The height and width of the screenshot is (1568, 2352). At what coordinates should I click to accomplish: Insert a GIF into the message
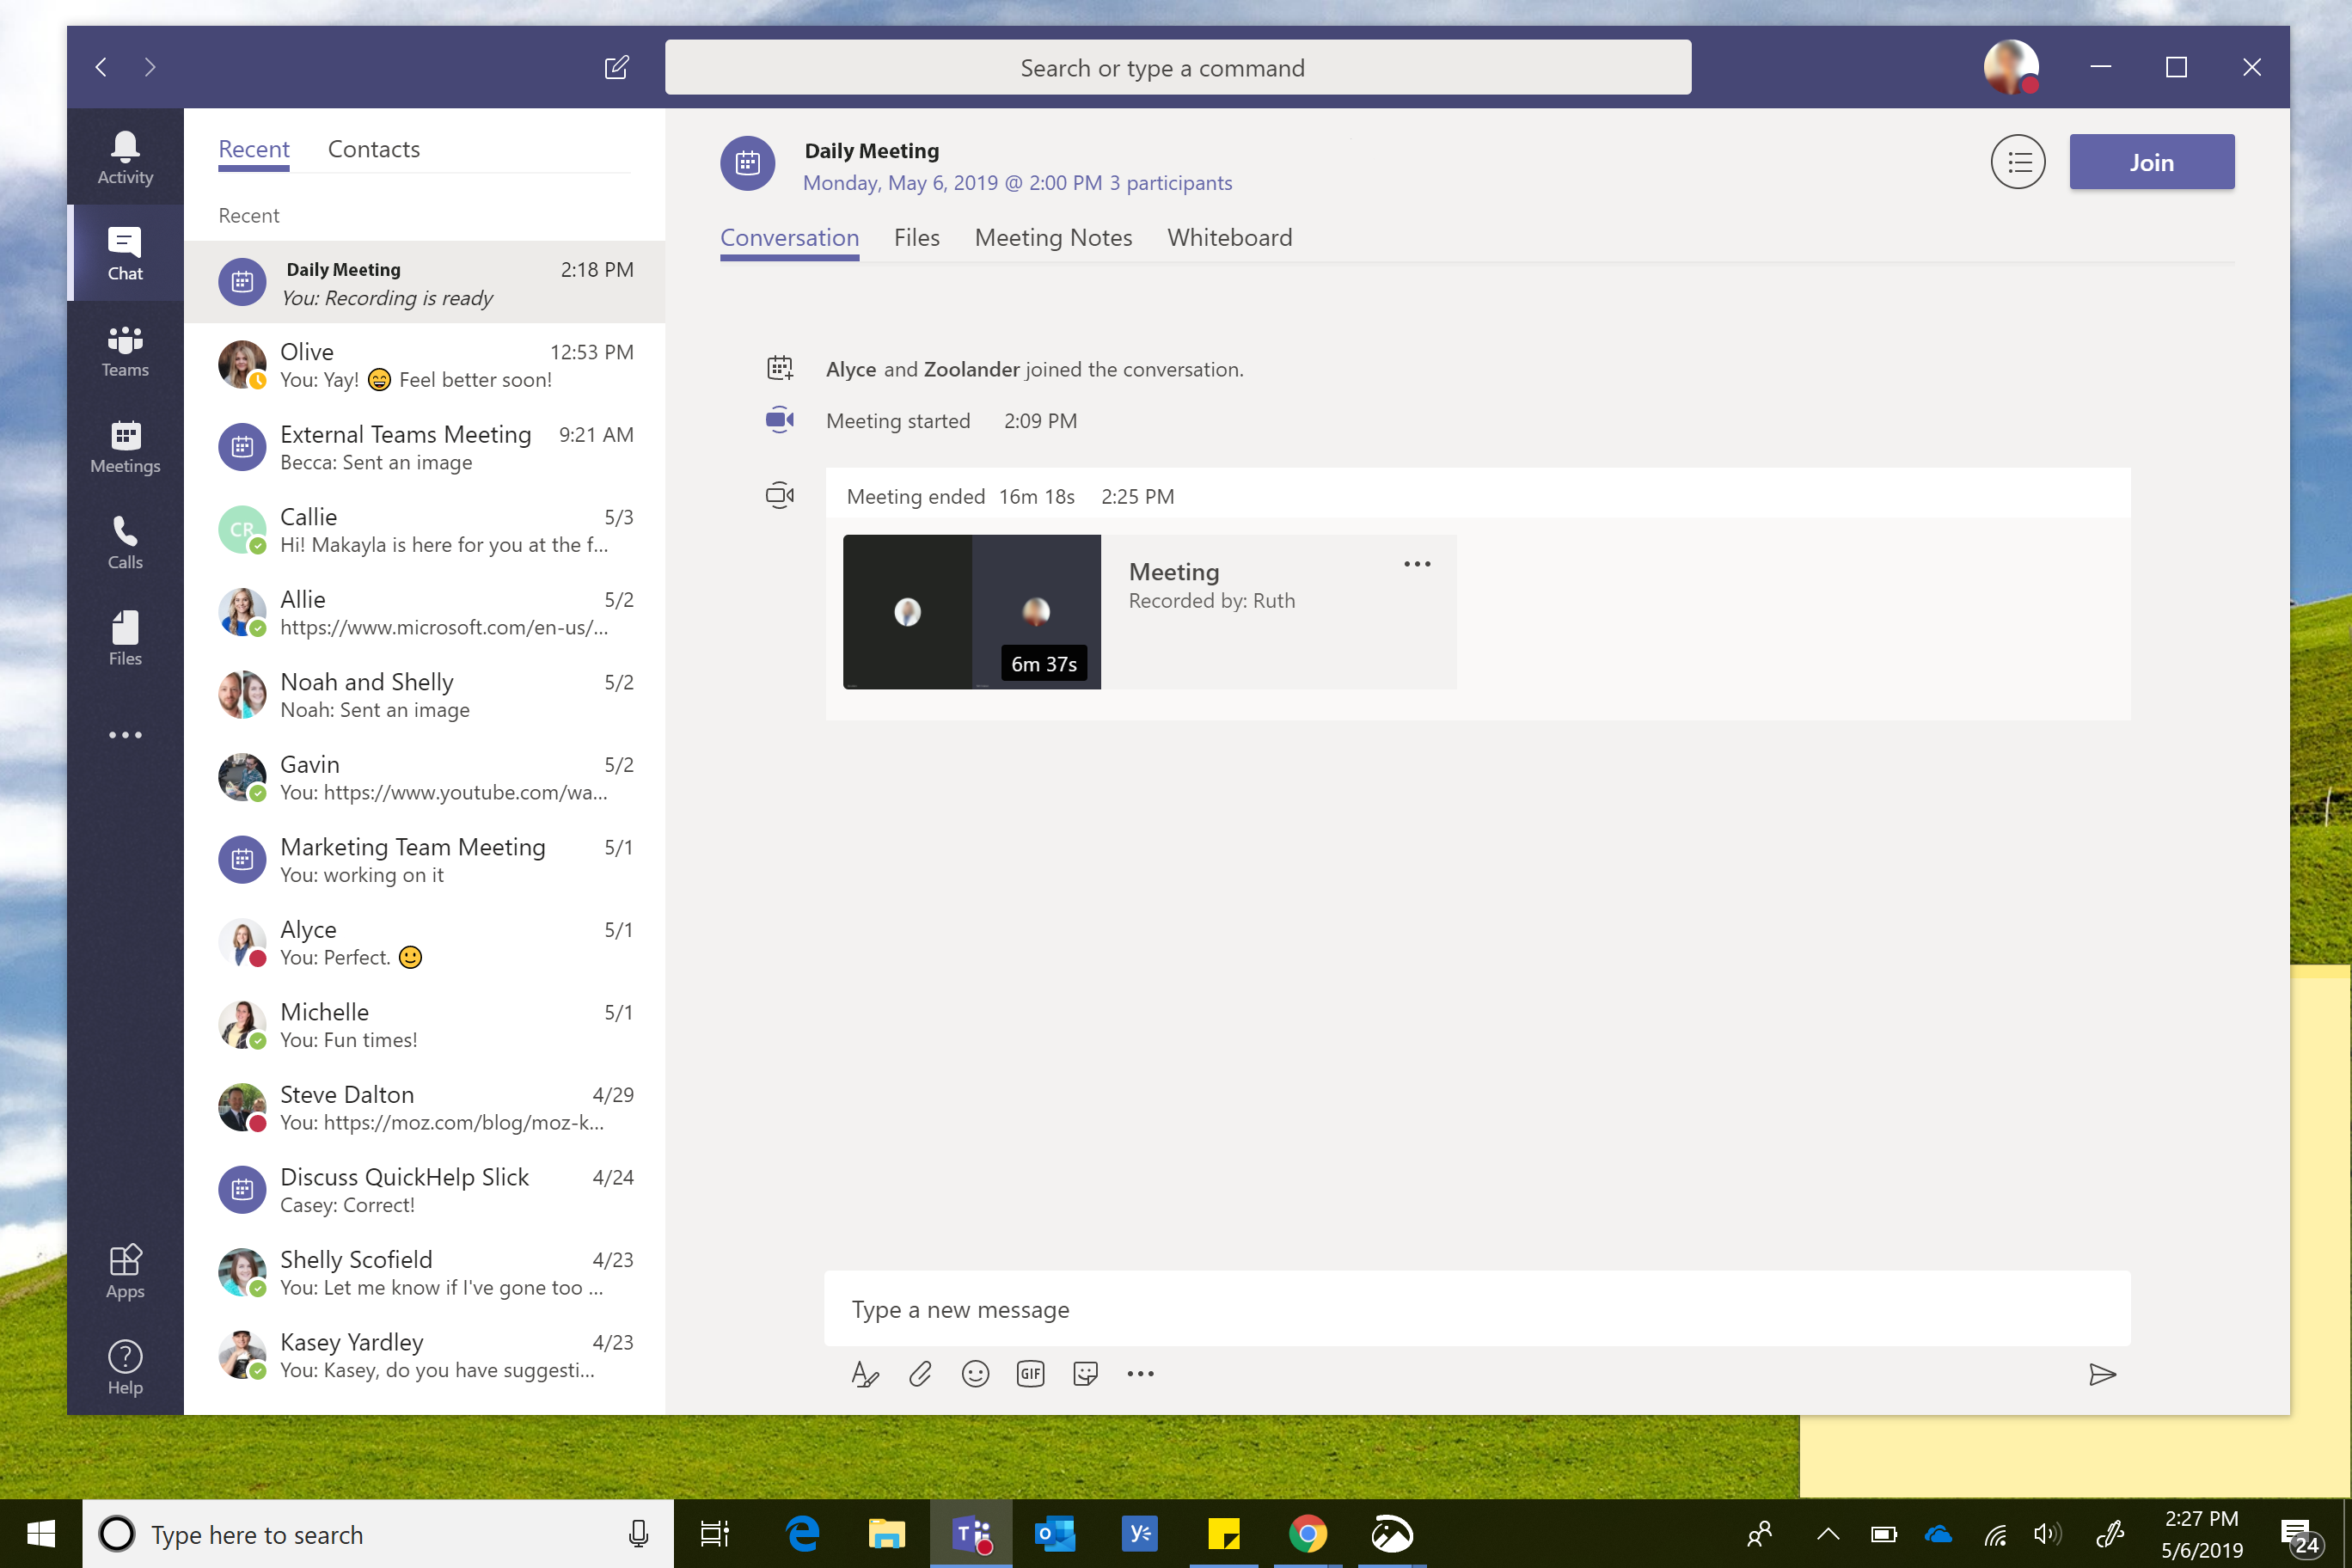tap(1030, 1374)
